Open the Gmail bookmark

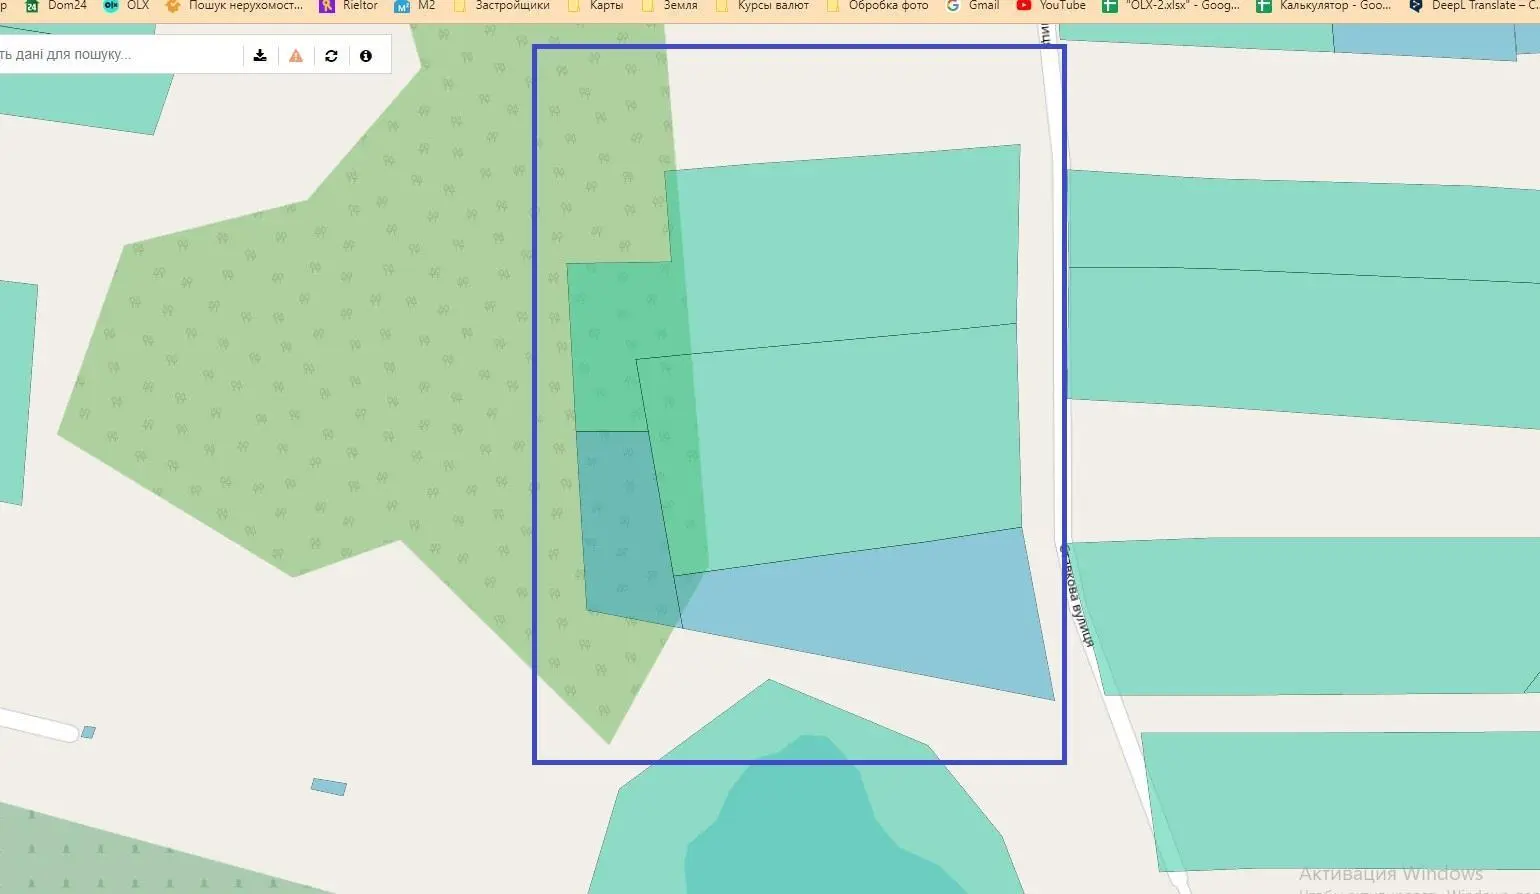pos(973,6)
